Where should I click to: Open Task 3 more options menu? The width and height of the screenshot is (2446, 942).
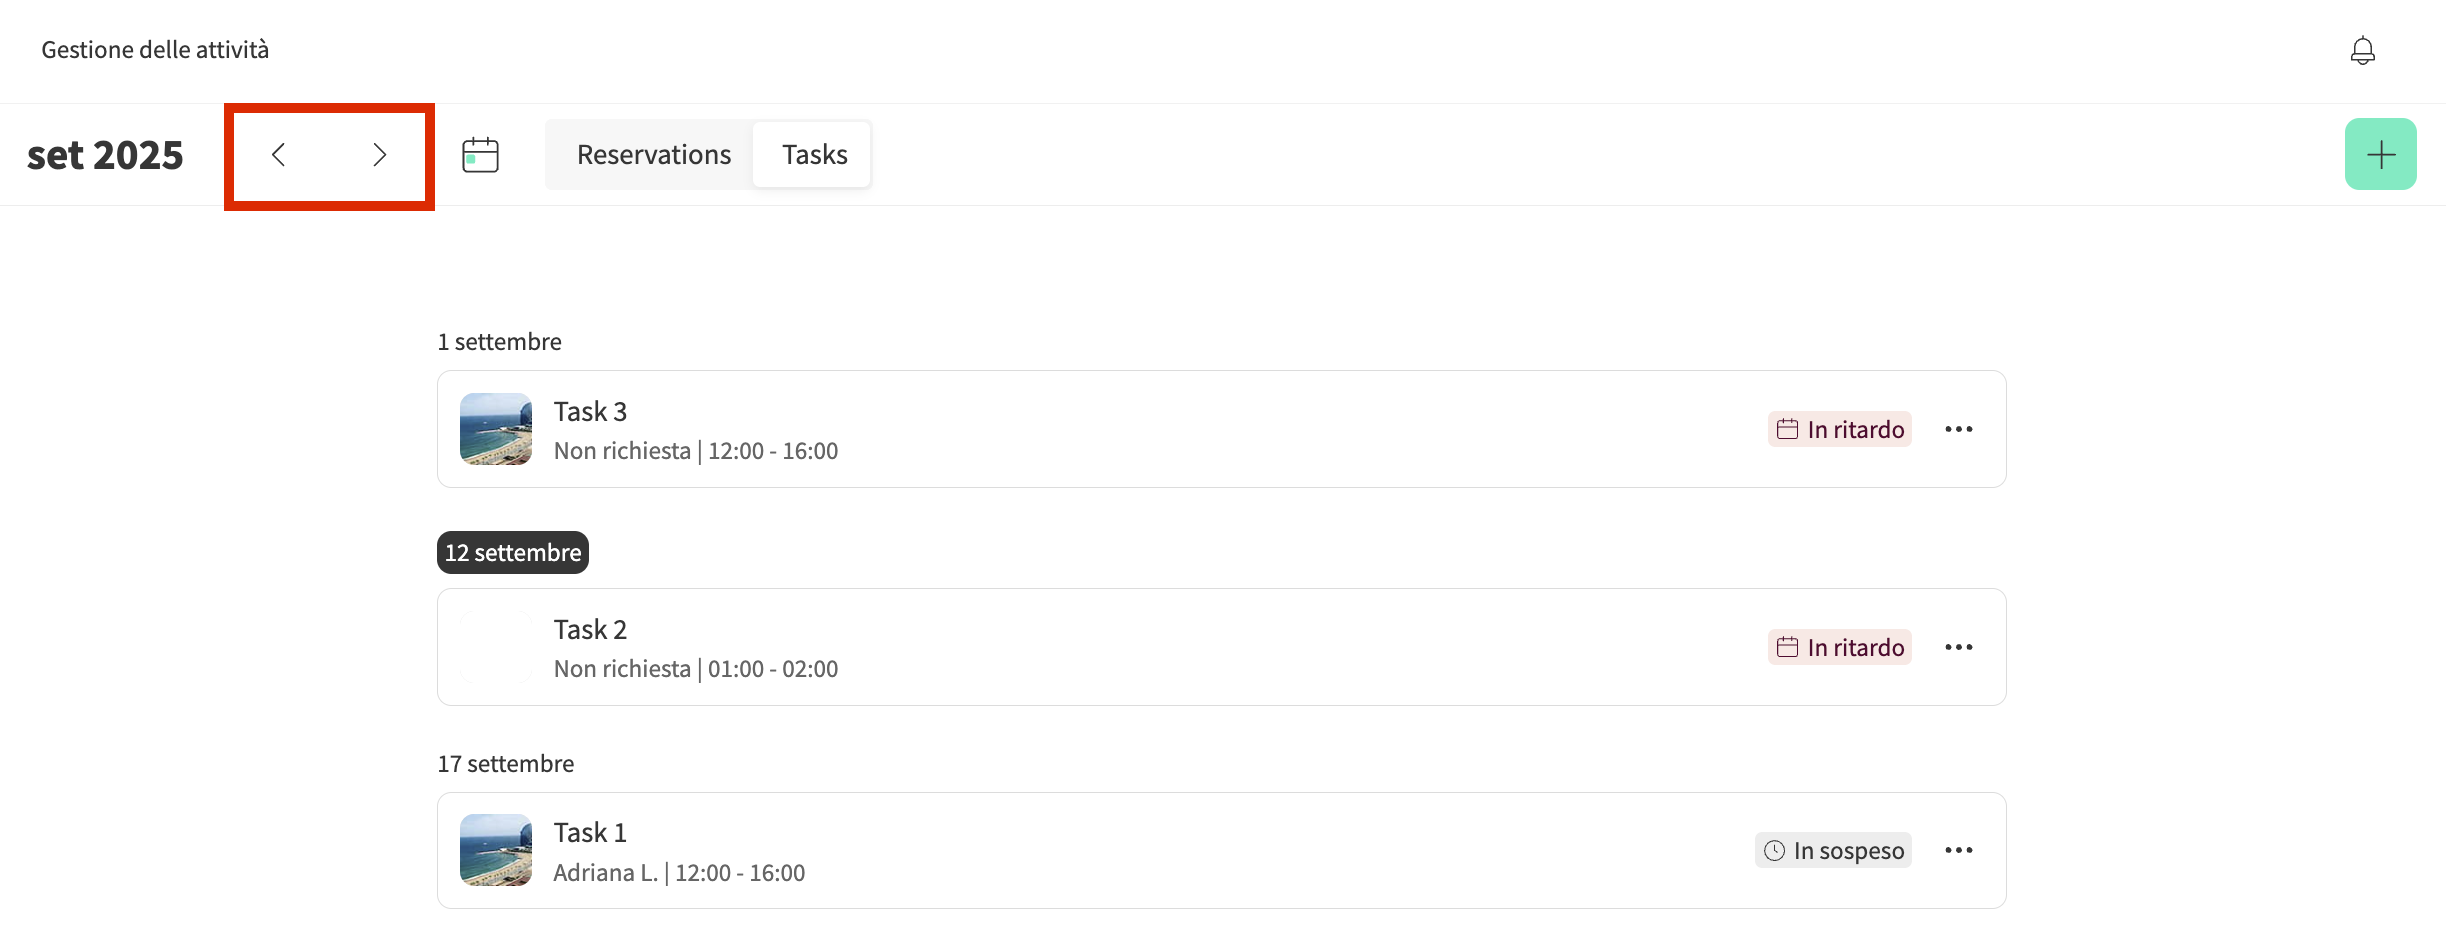(x=1958, y=429)
